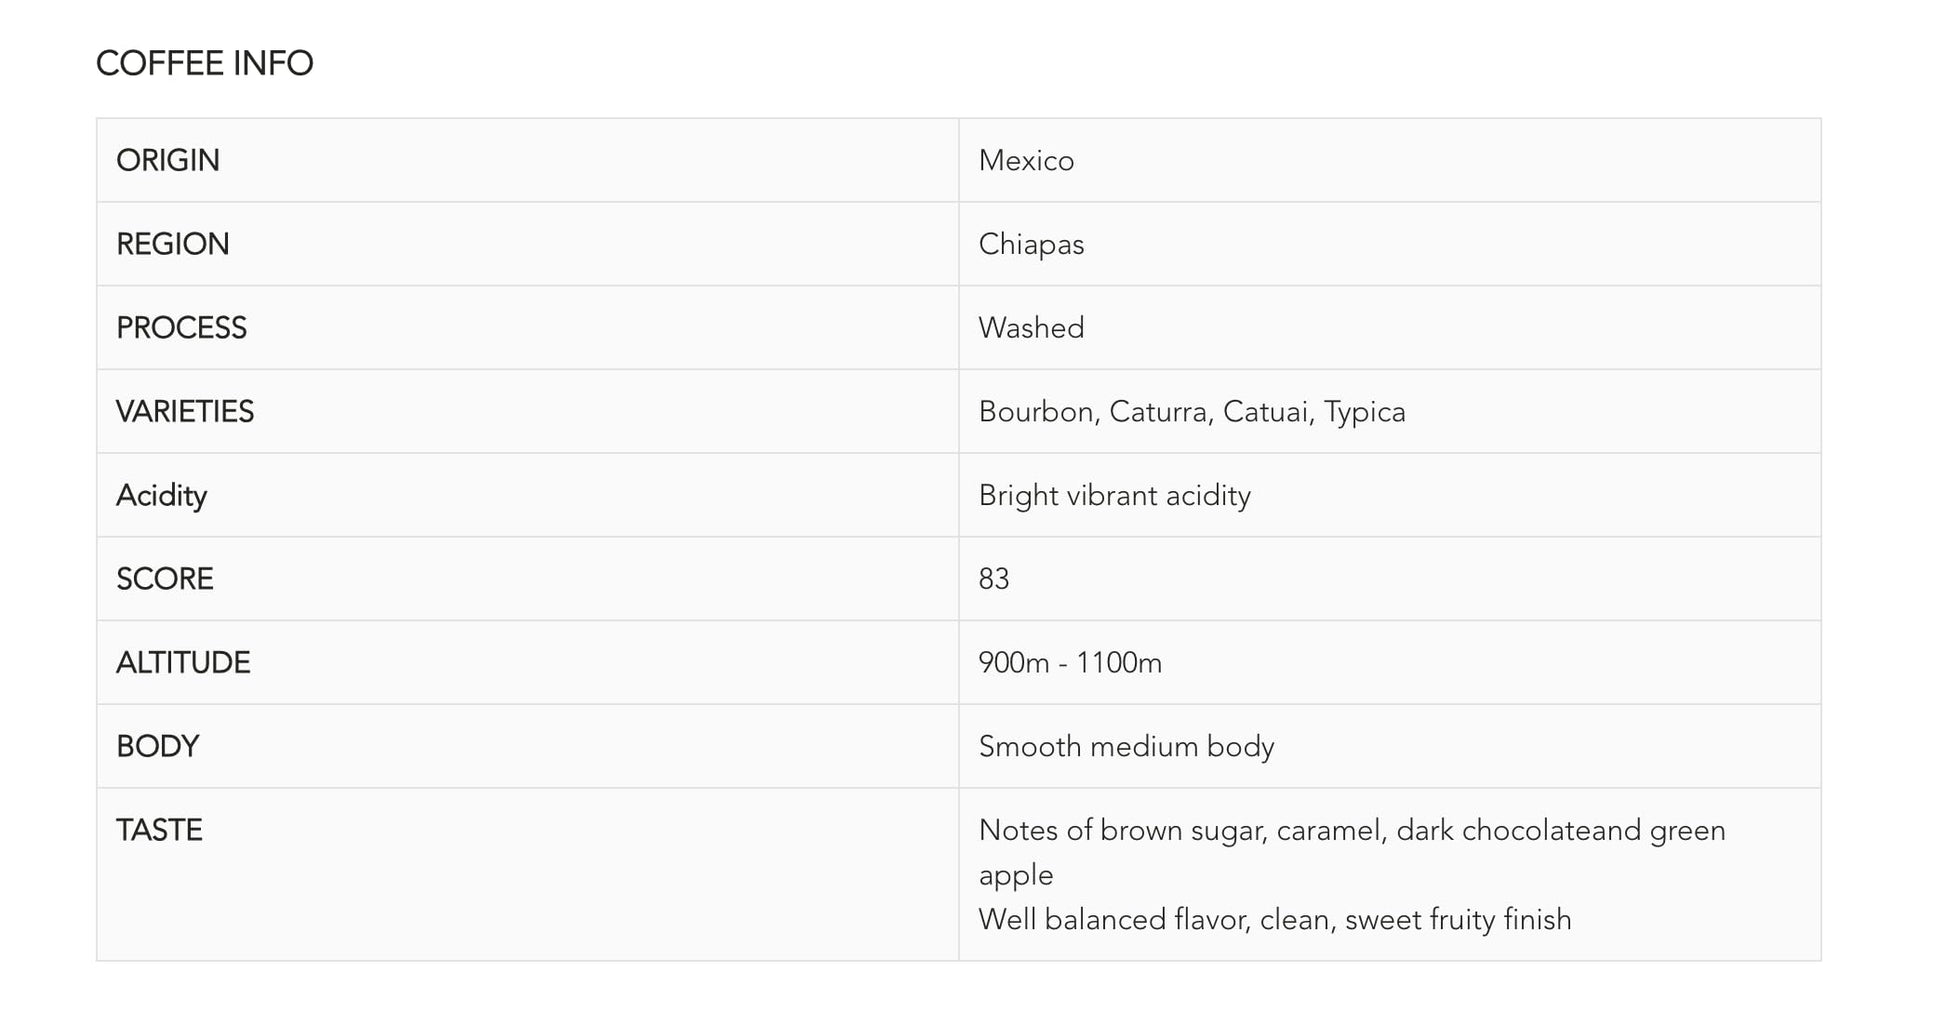Select the Smooth medium body text
Image resolution: width=1946 pixels, height=1012 pixels.
(1126, 746)
